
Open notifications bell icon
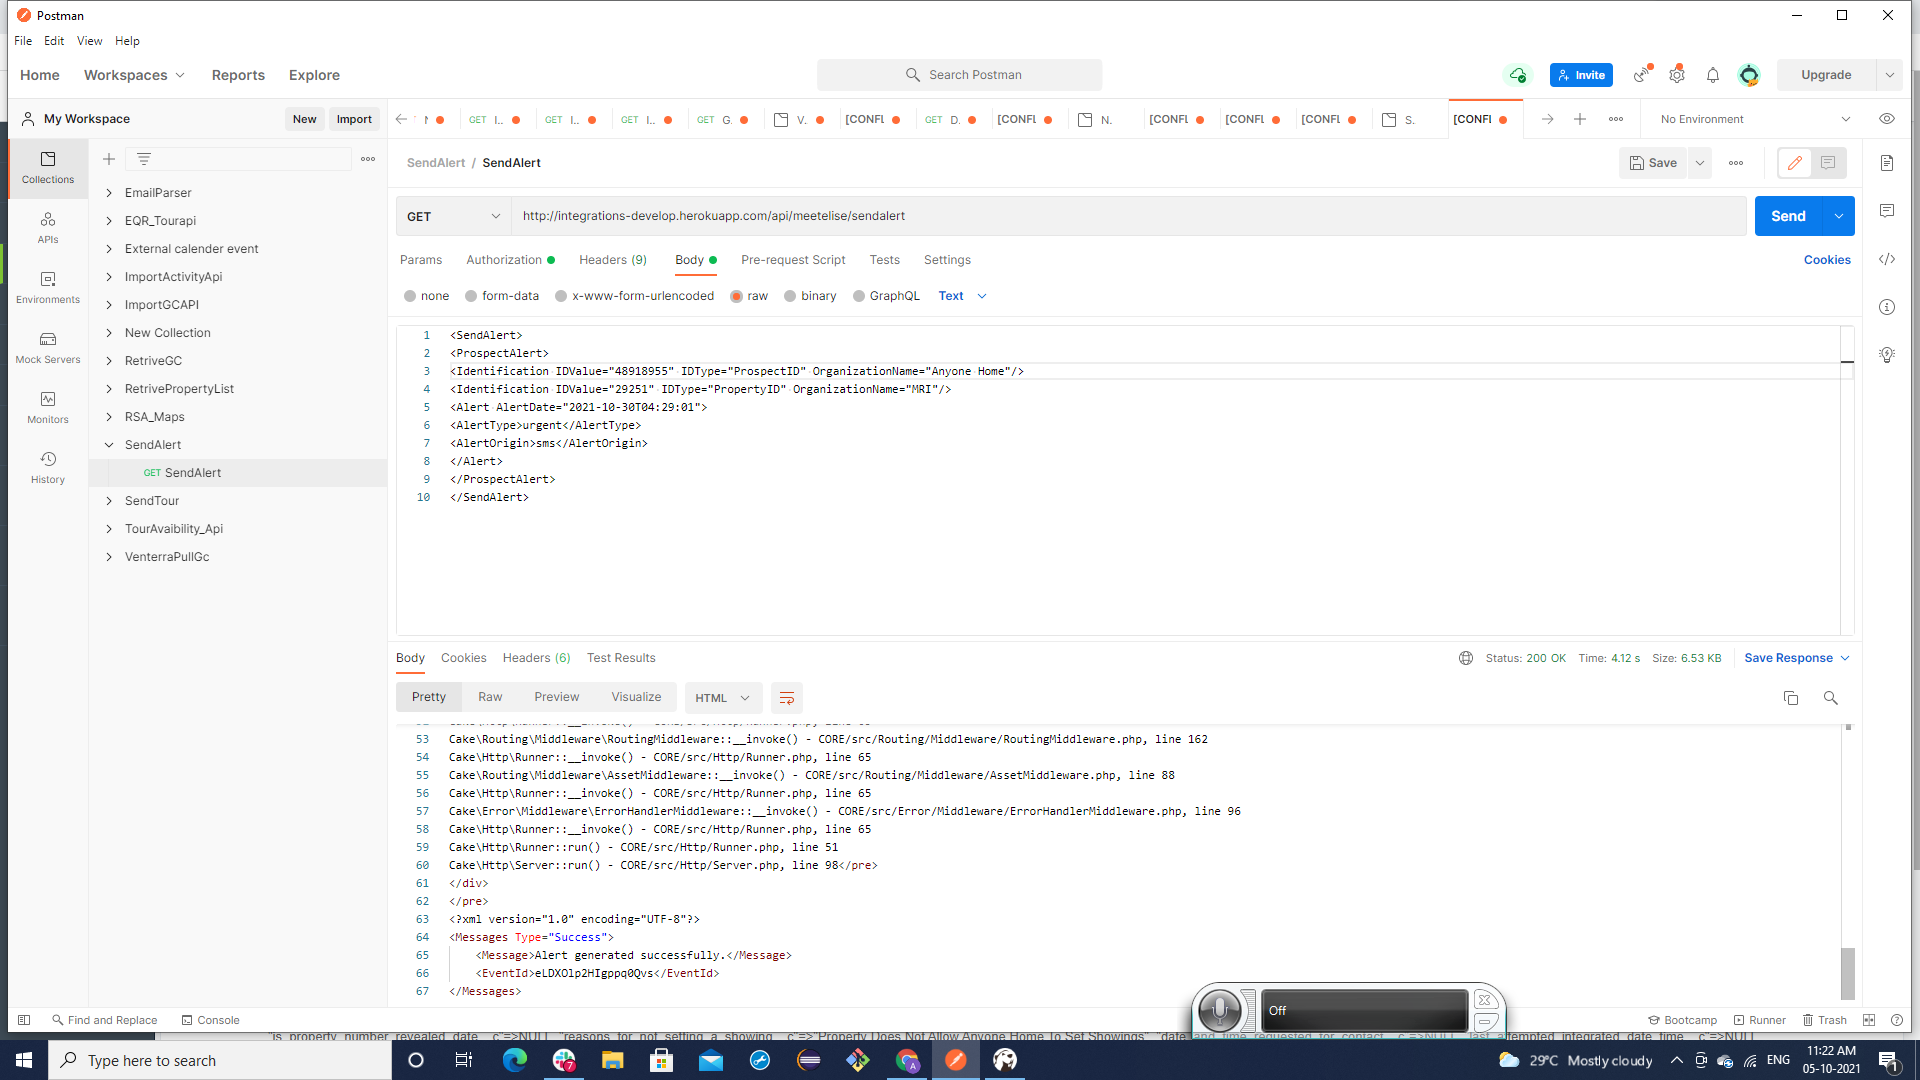pyautogui.click(x=1713, y=75)
